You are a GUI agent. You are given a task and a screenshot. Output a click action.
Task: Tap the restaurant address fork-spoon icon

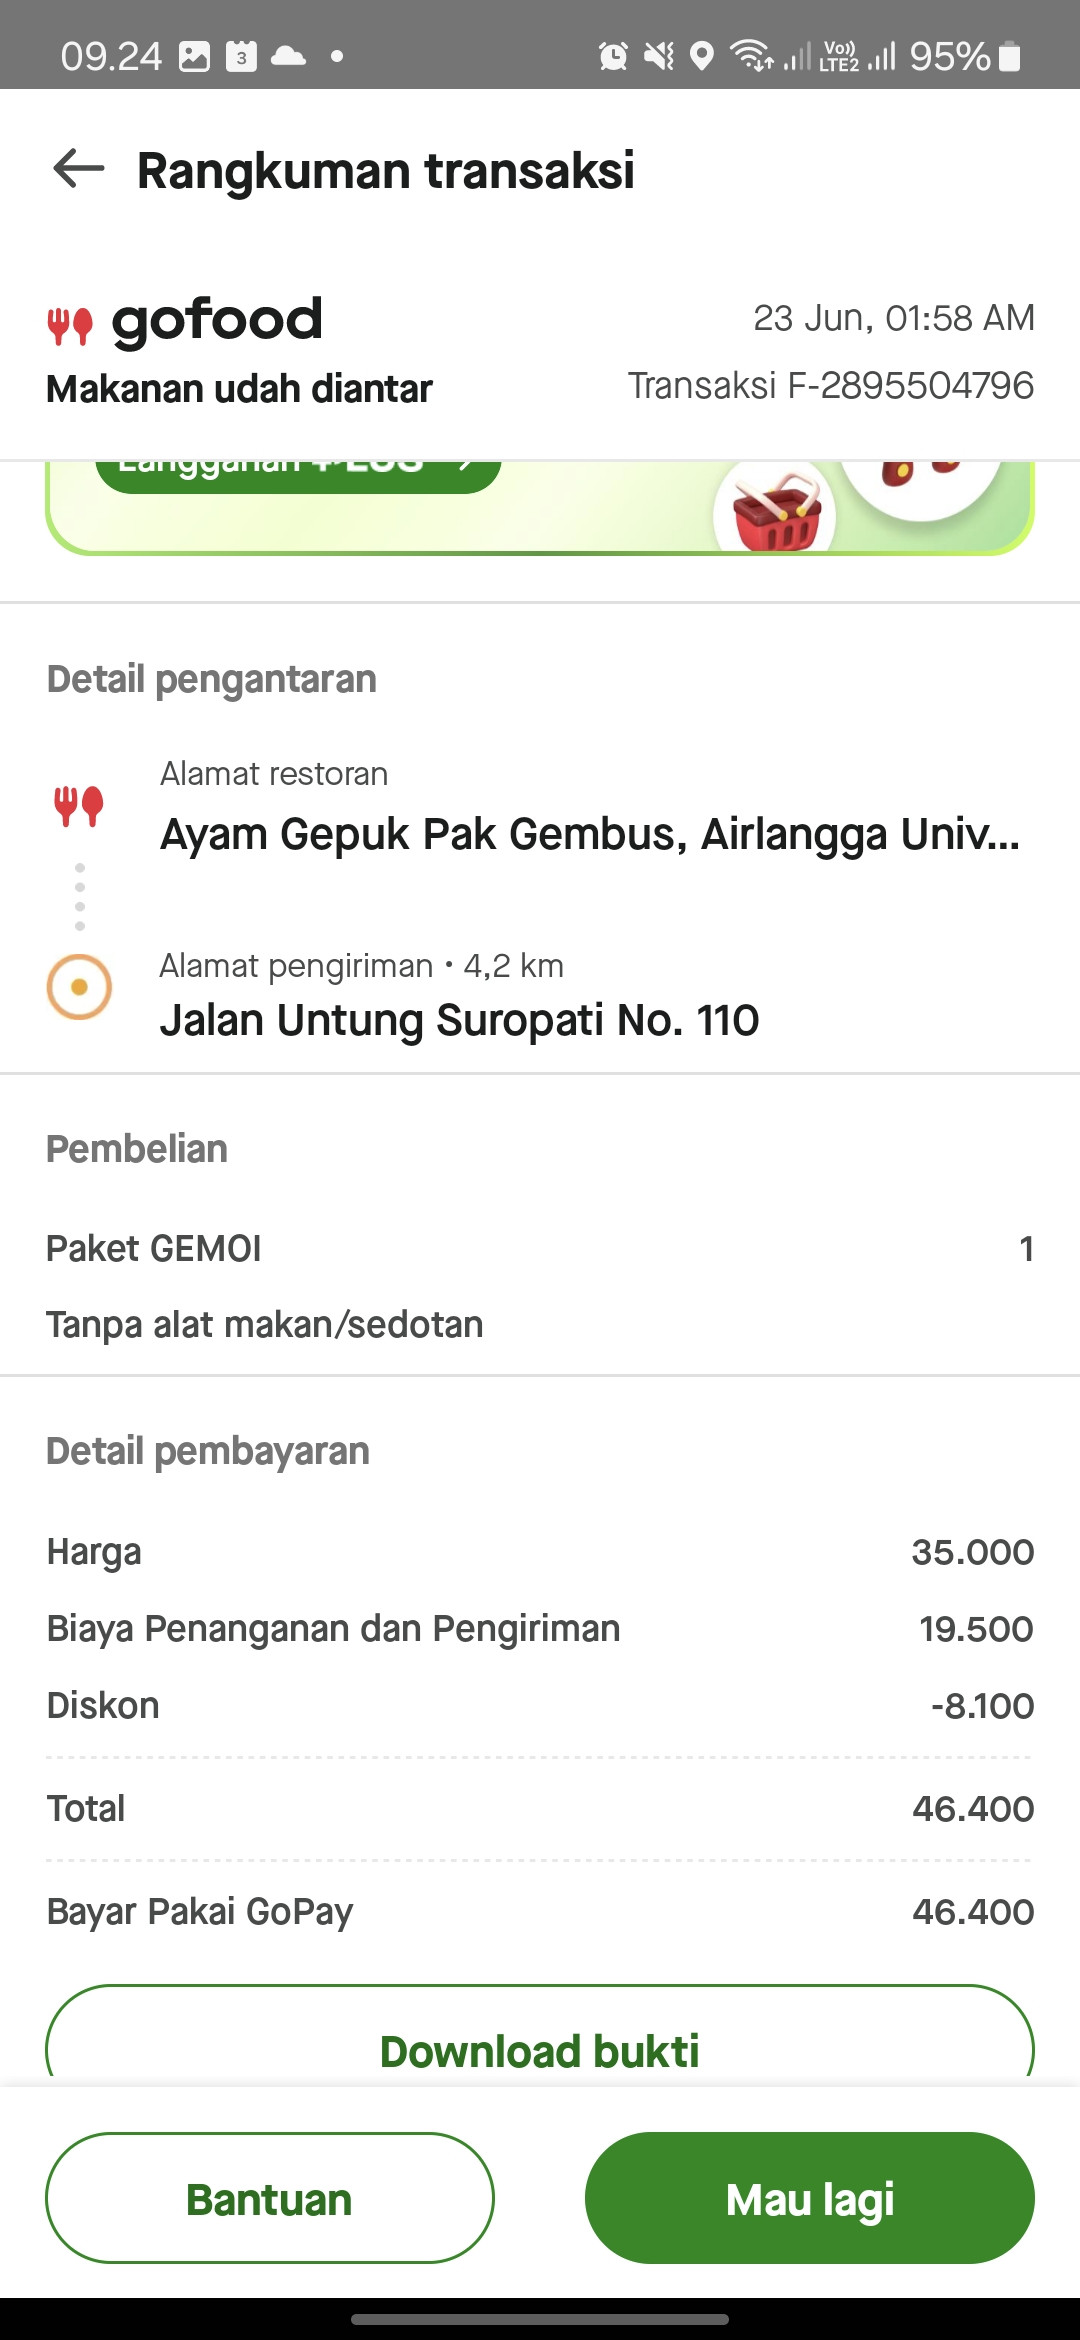(79, 806)
